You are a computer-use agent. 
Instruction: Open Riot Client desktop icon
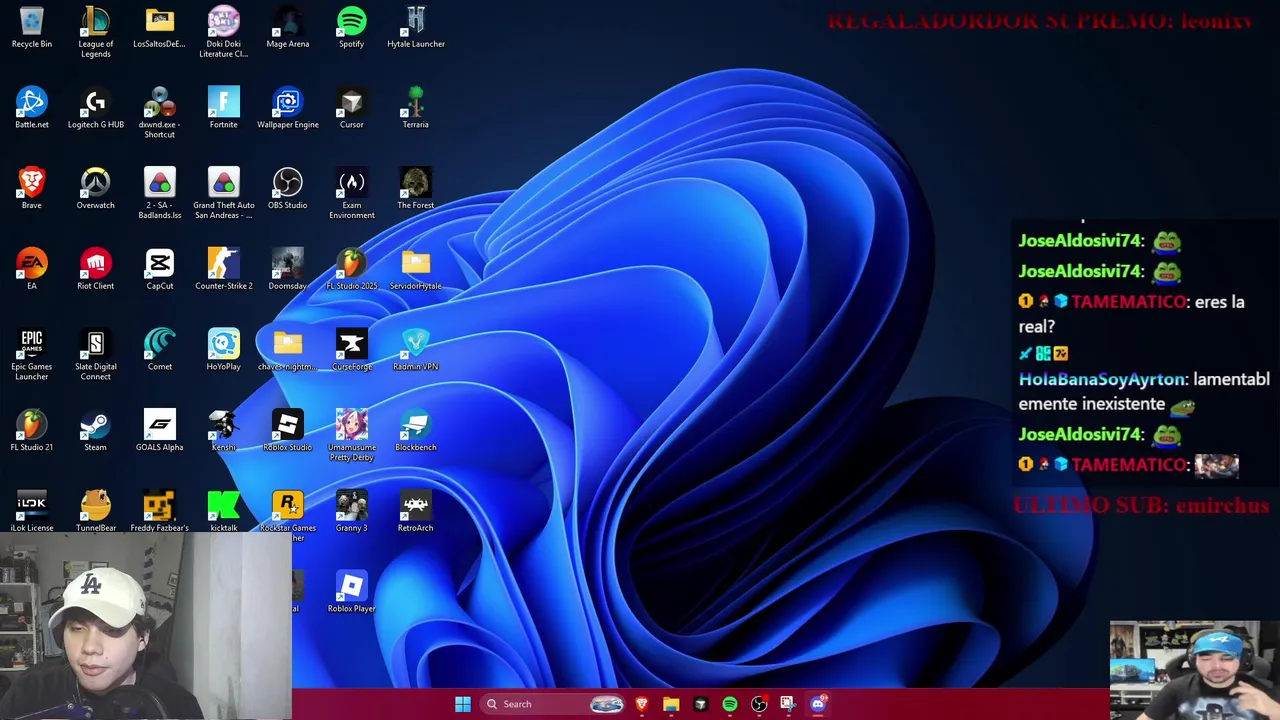(96, 269)
